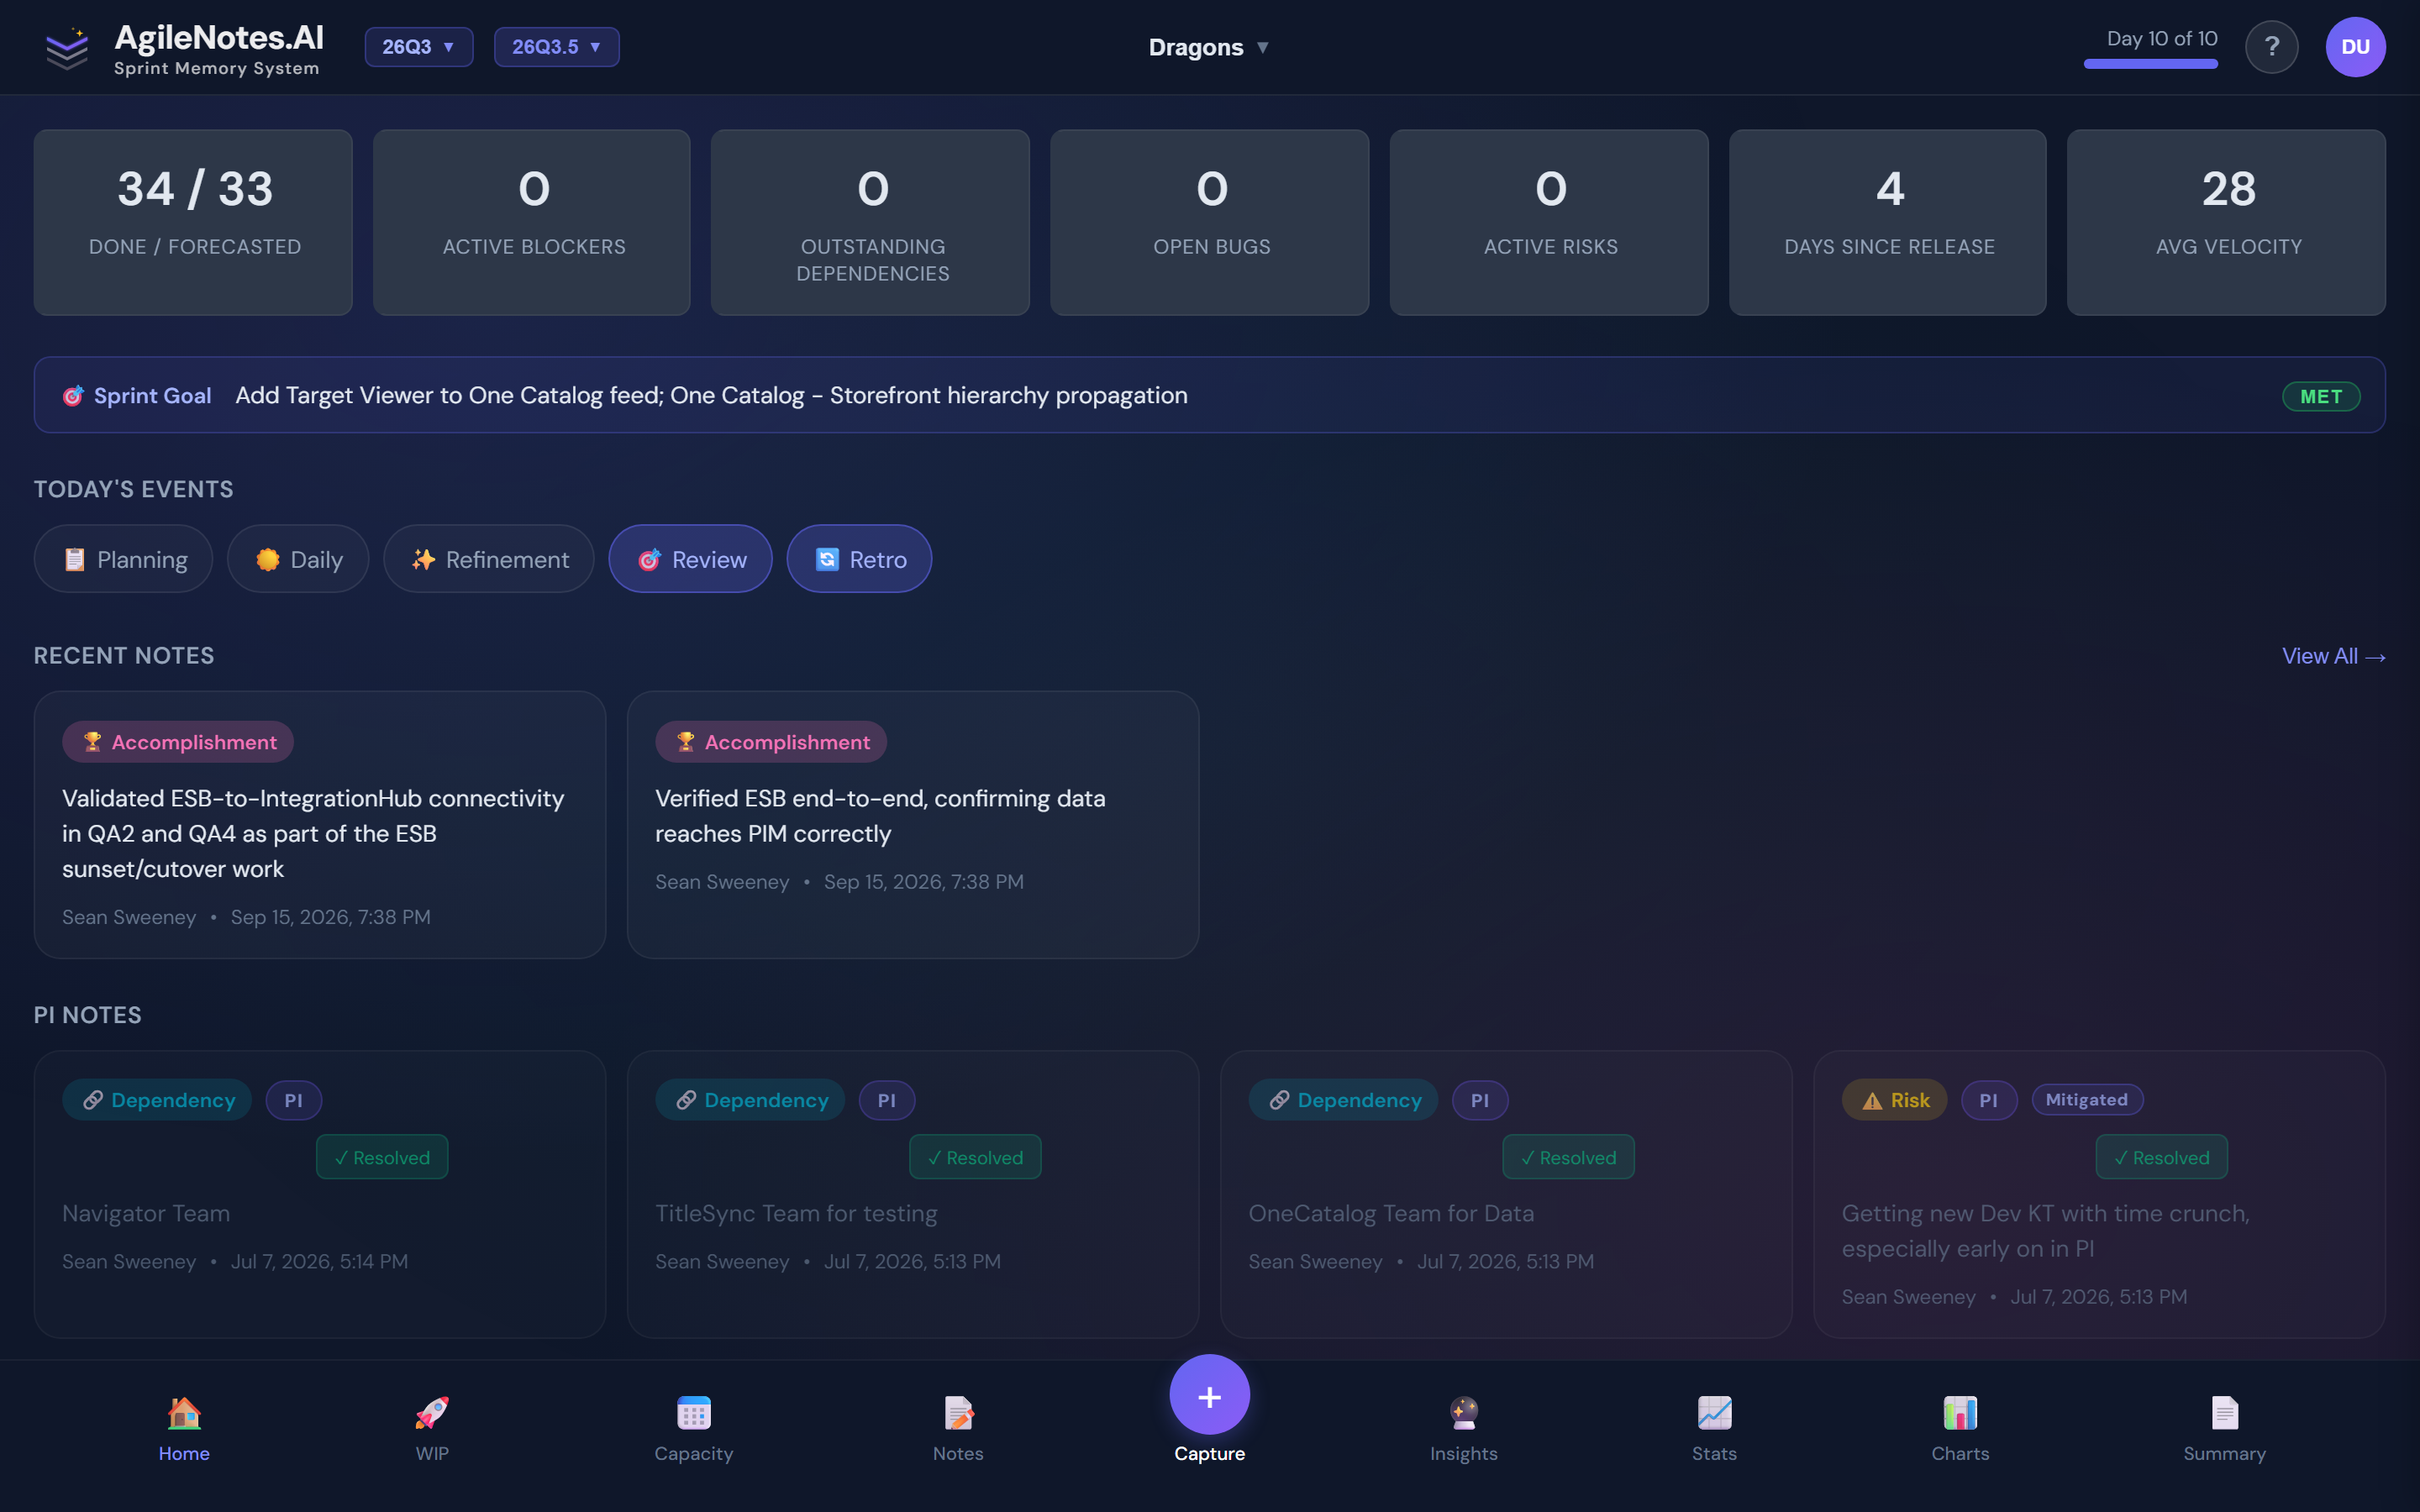This screenshot has width=2420, height=1512.
Task: Toggle the Review event chip
Action: (690, 559)
